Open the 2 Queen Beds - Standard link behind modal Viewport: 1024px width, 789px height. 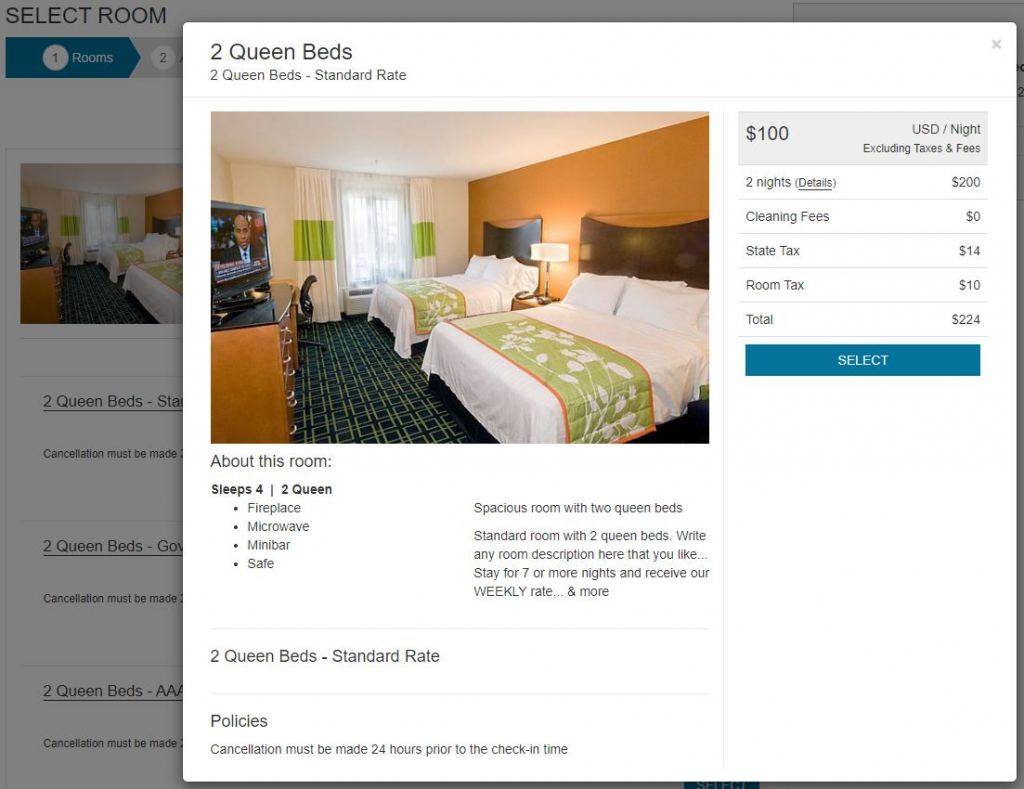[x=113, y=401]
